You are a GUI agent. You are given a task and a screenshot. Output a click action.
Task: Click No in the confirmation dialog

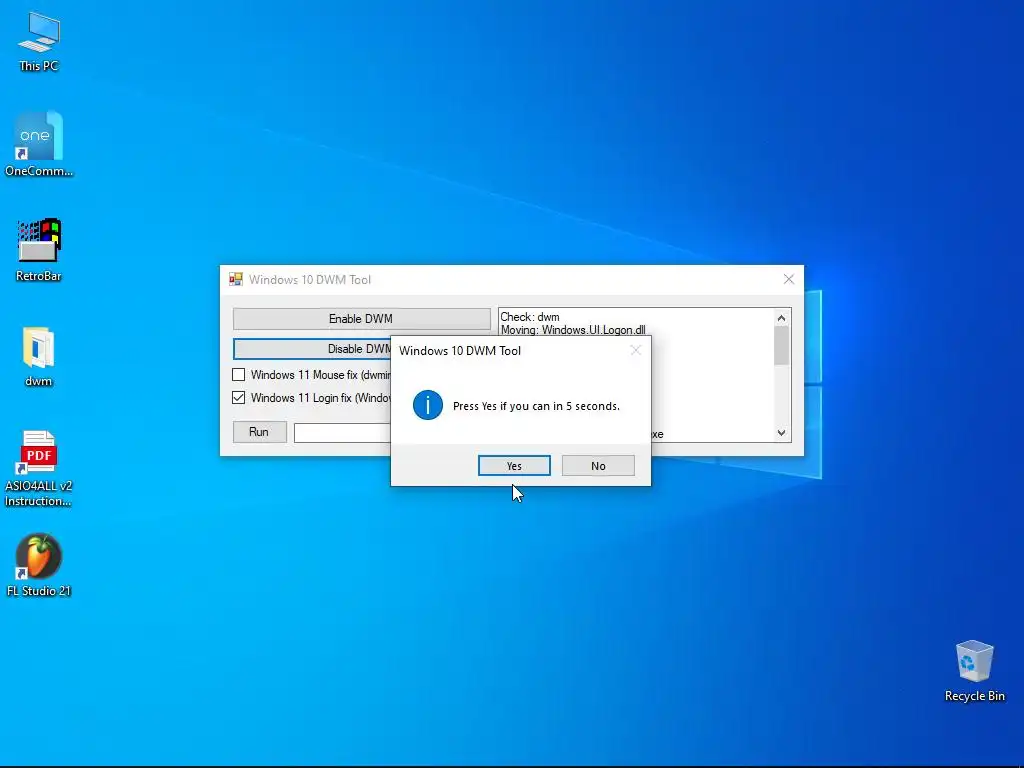tap(598, 466)
